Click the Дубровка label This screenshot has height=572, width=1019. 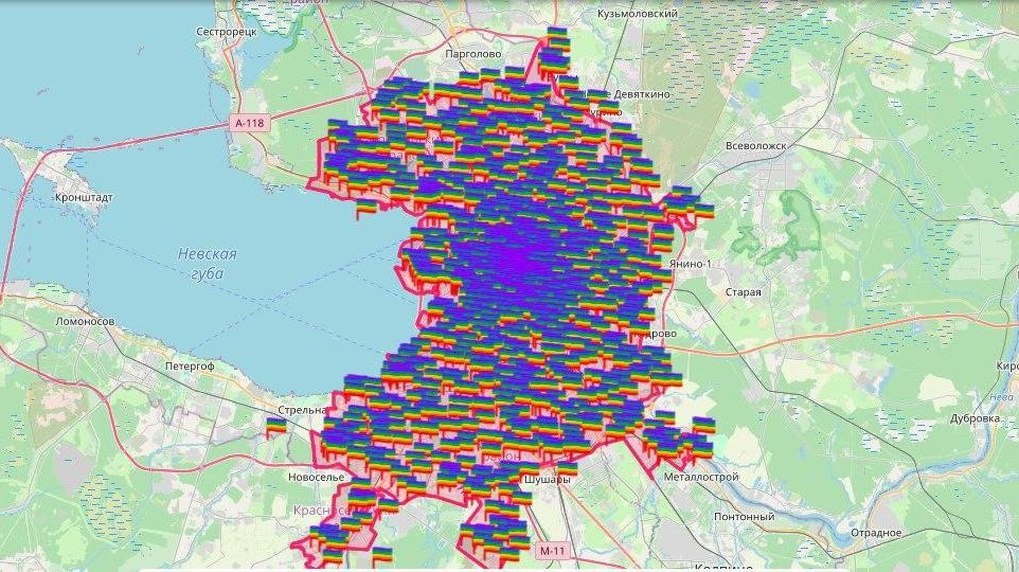(x=974, y=419)
